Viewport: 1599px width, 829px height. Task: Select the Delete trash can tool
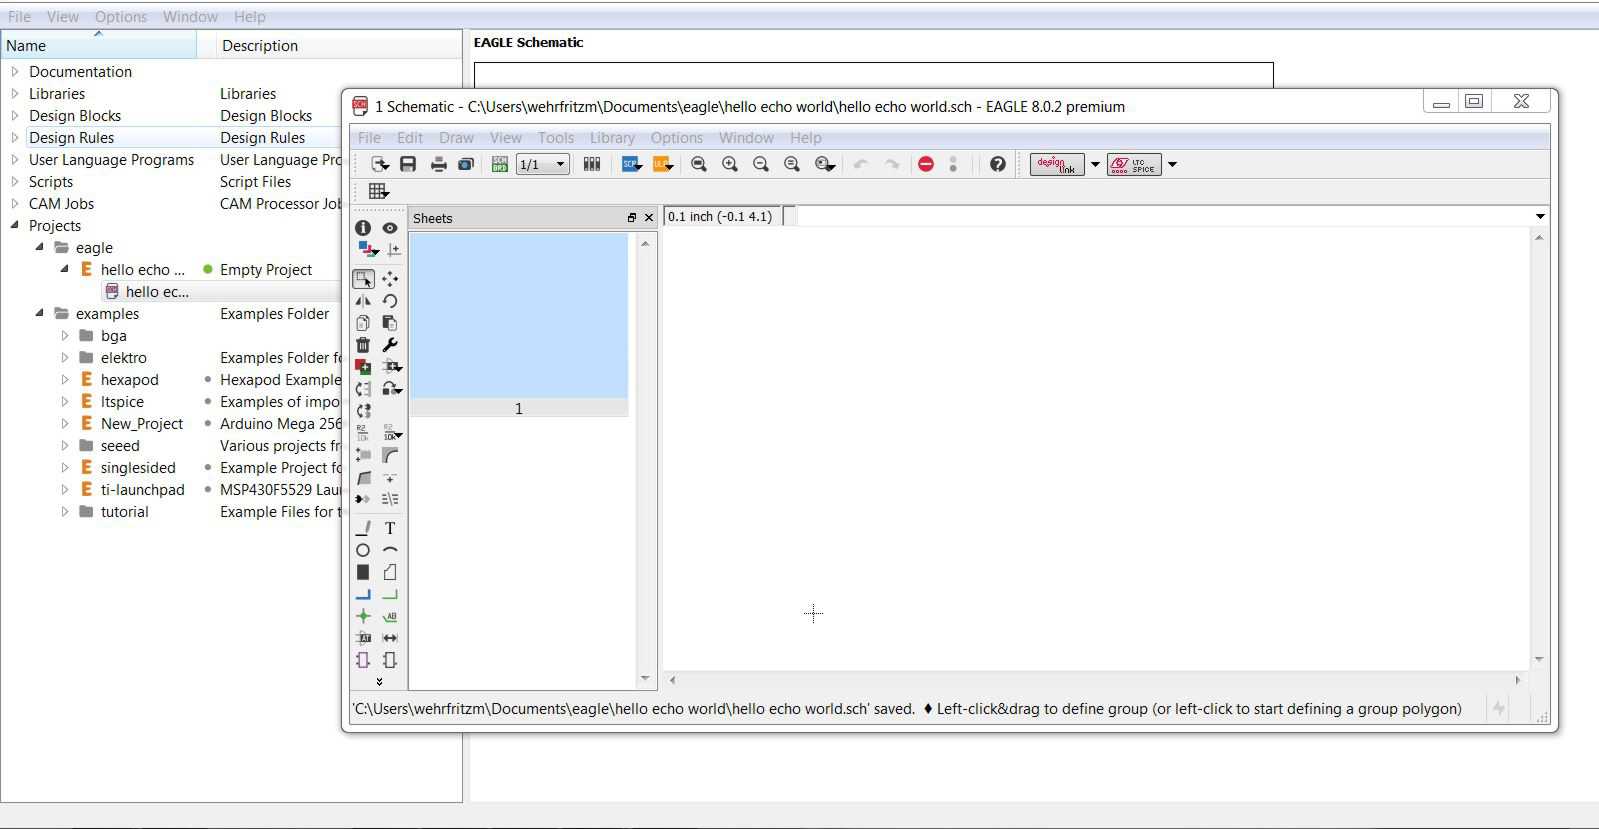(x=363, y=345)
